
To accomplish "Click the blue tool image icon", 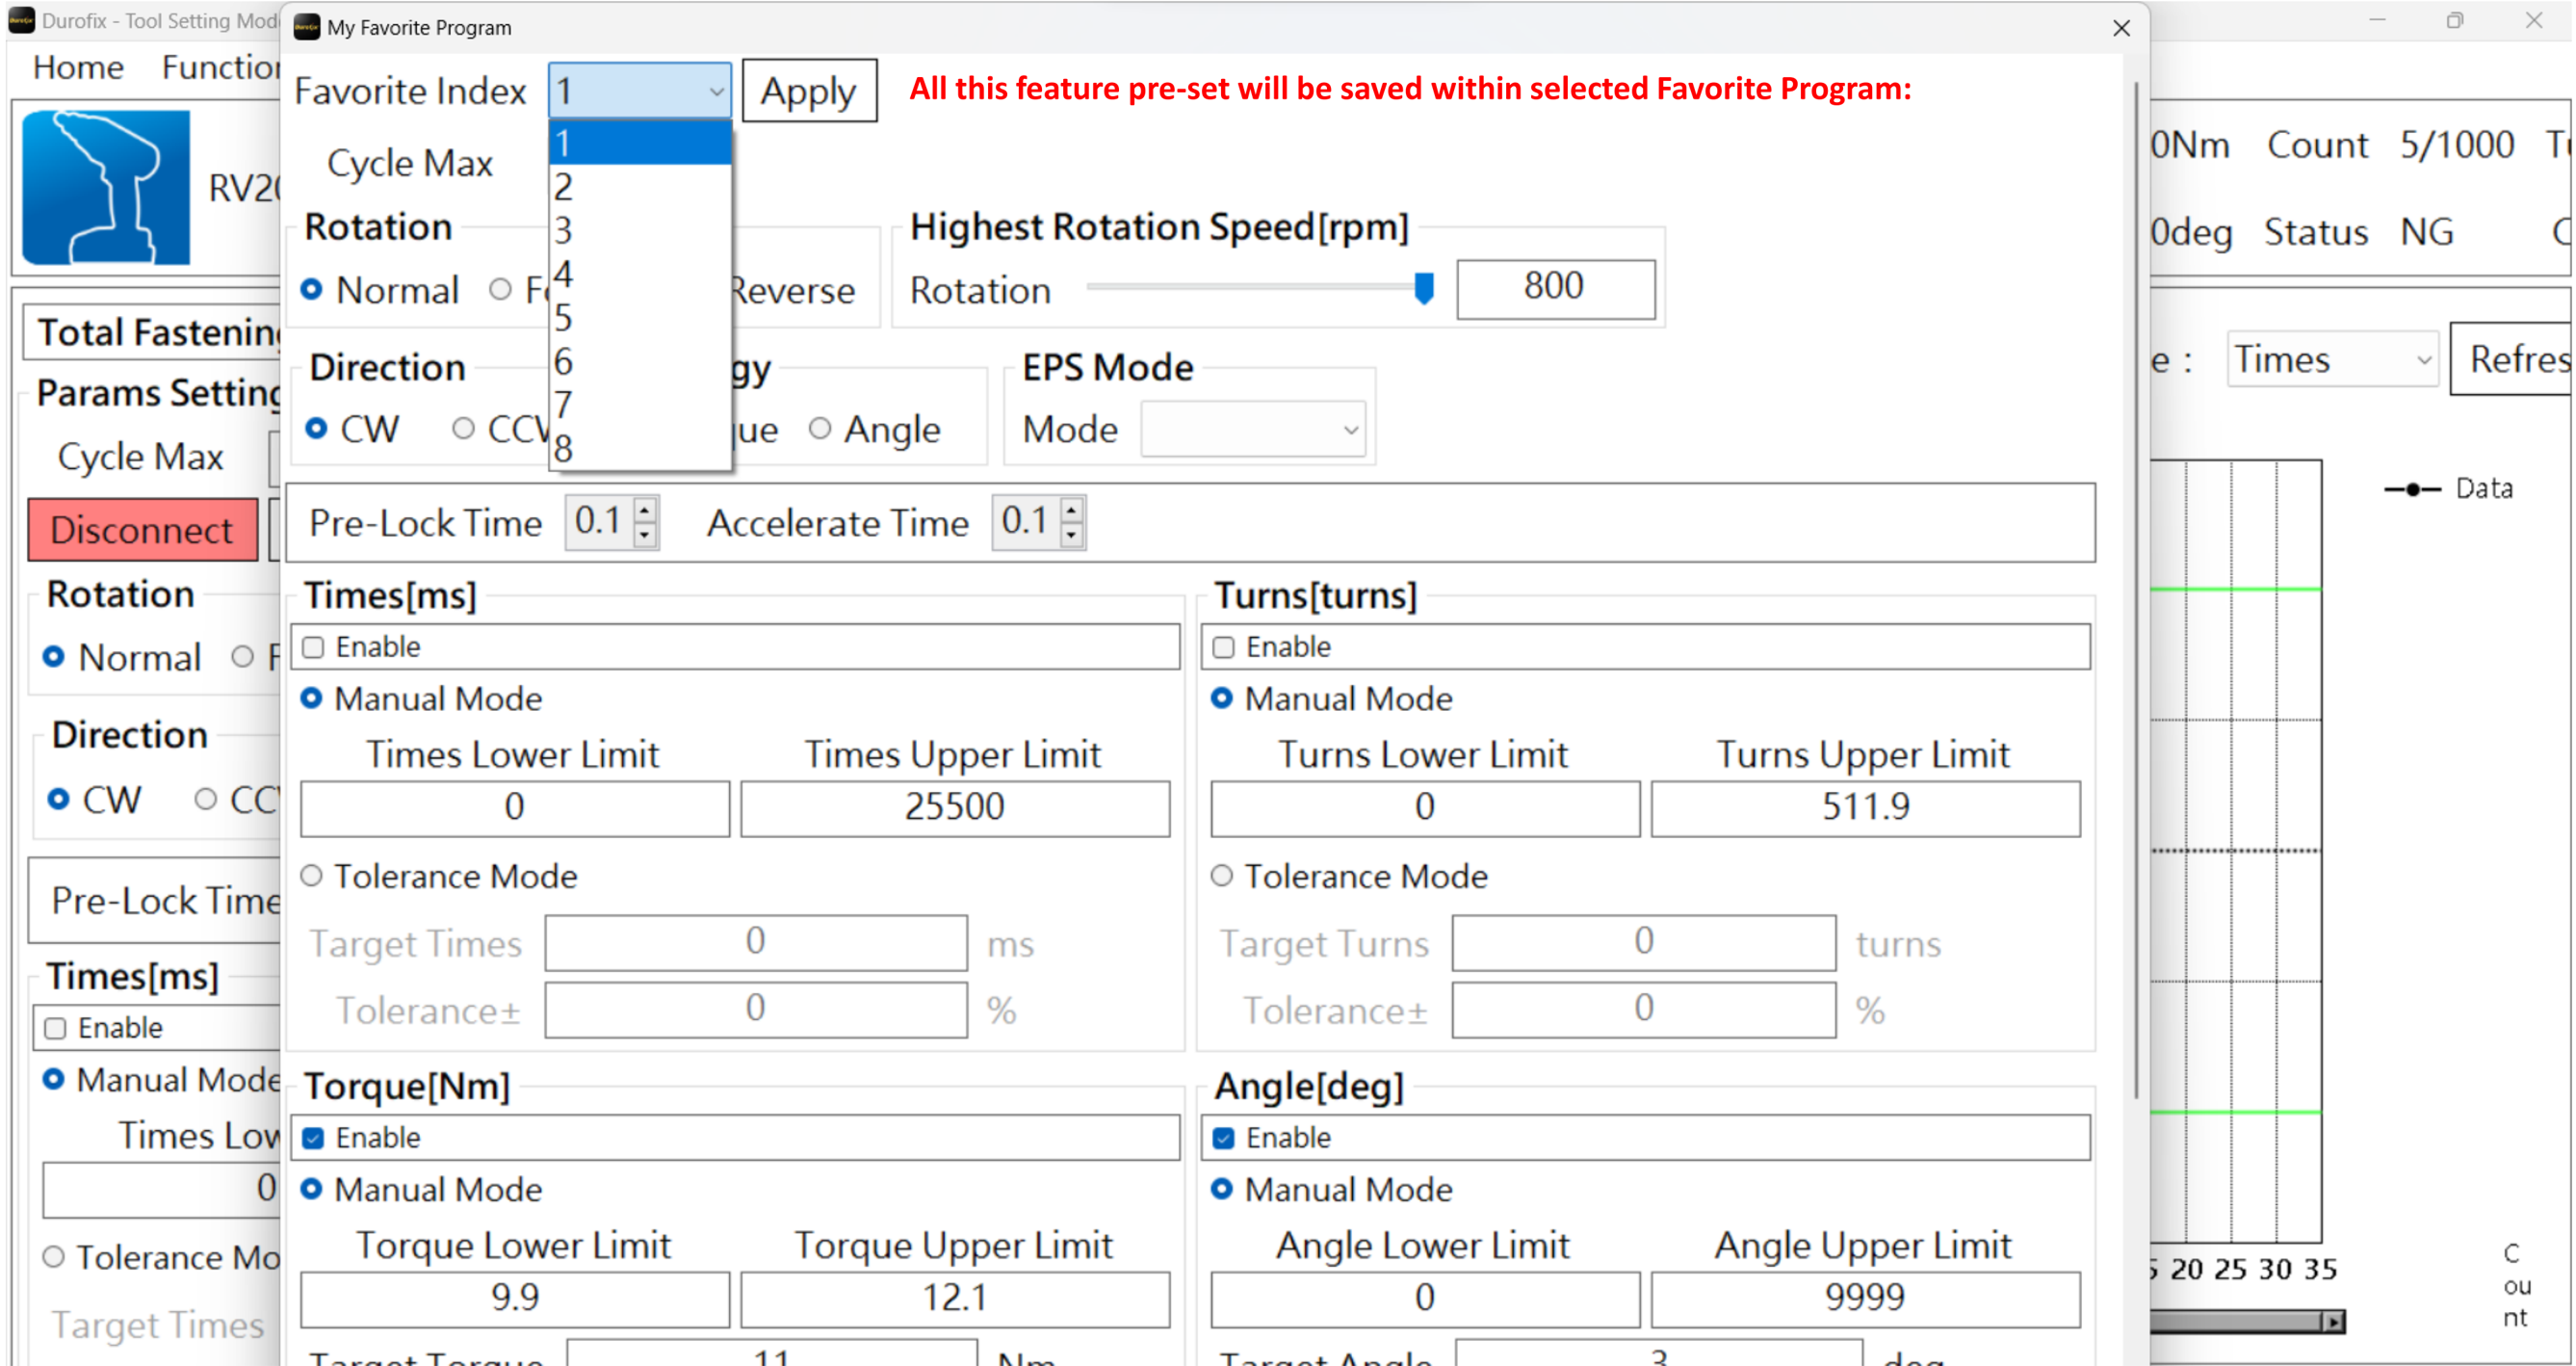I will (x=106, y=187).
